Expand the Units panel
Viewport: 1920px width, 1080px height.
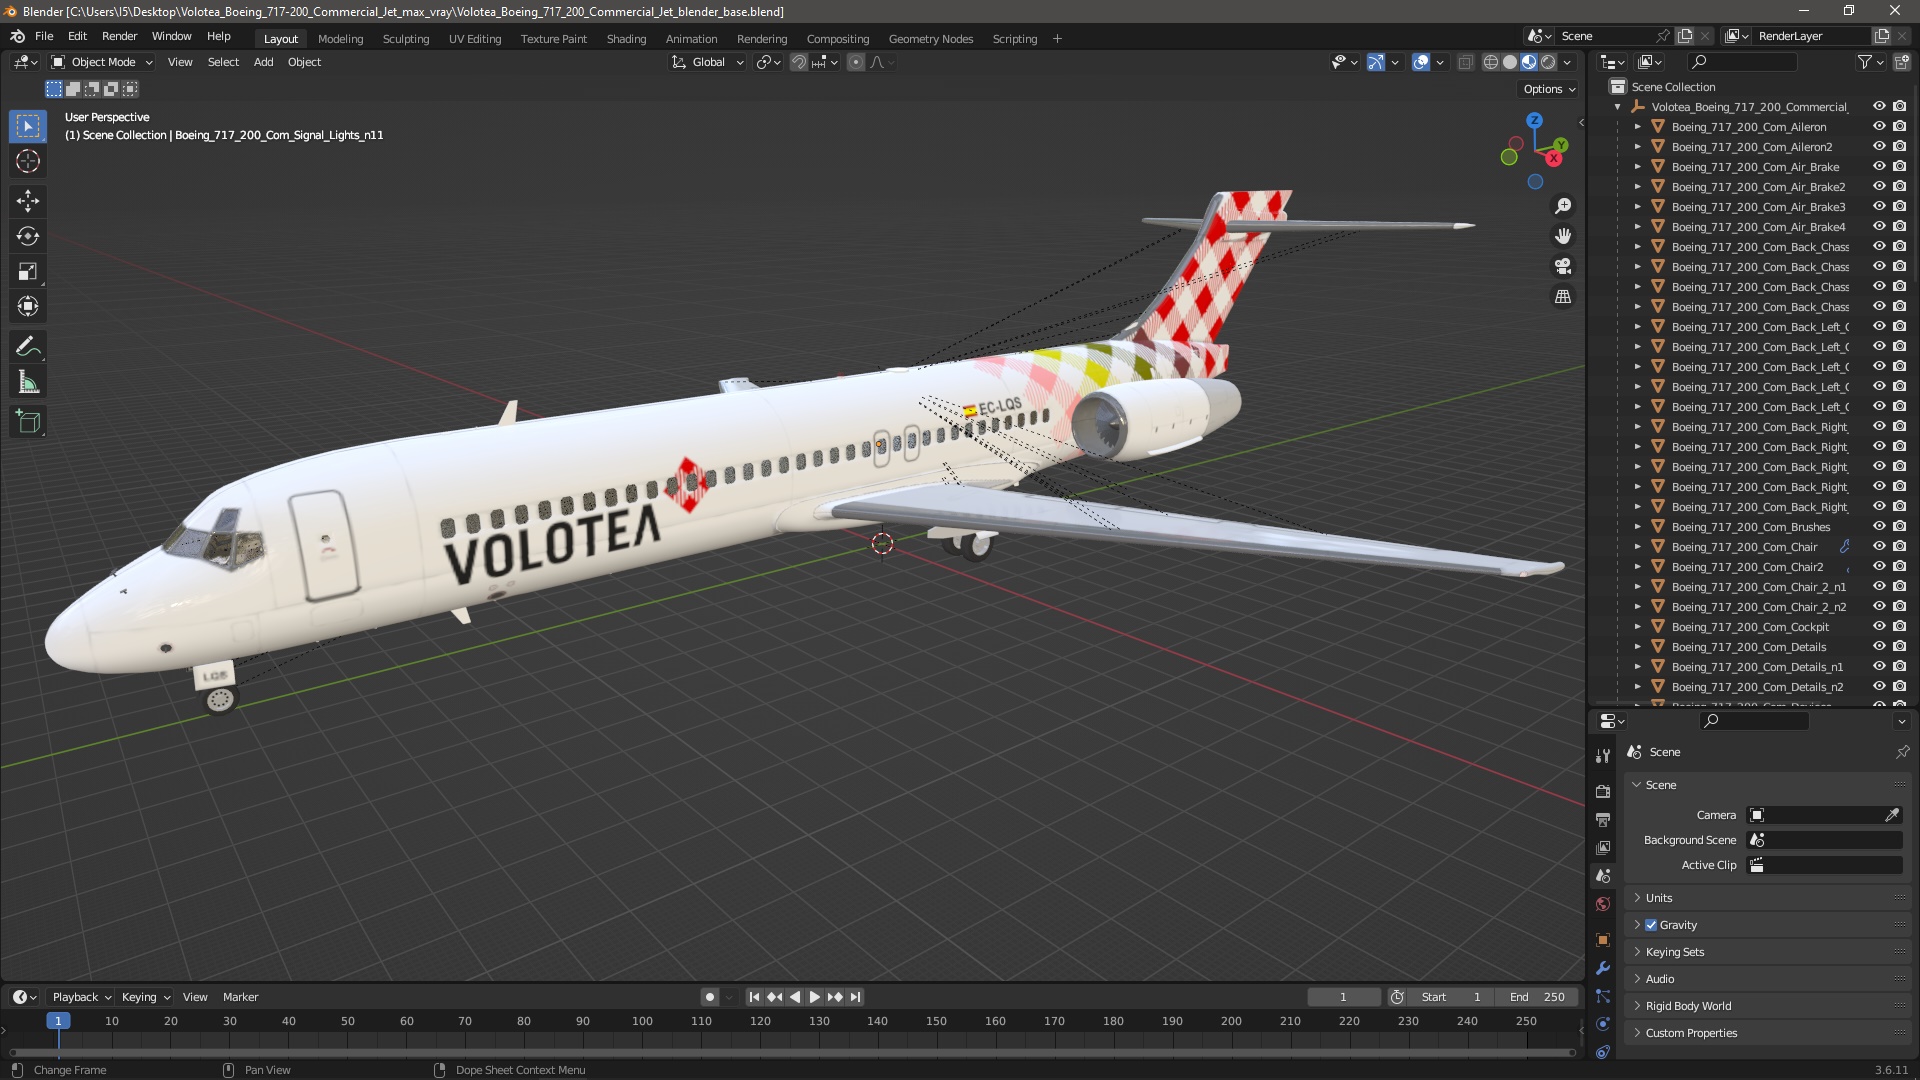[1659, 898]
